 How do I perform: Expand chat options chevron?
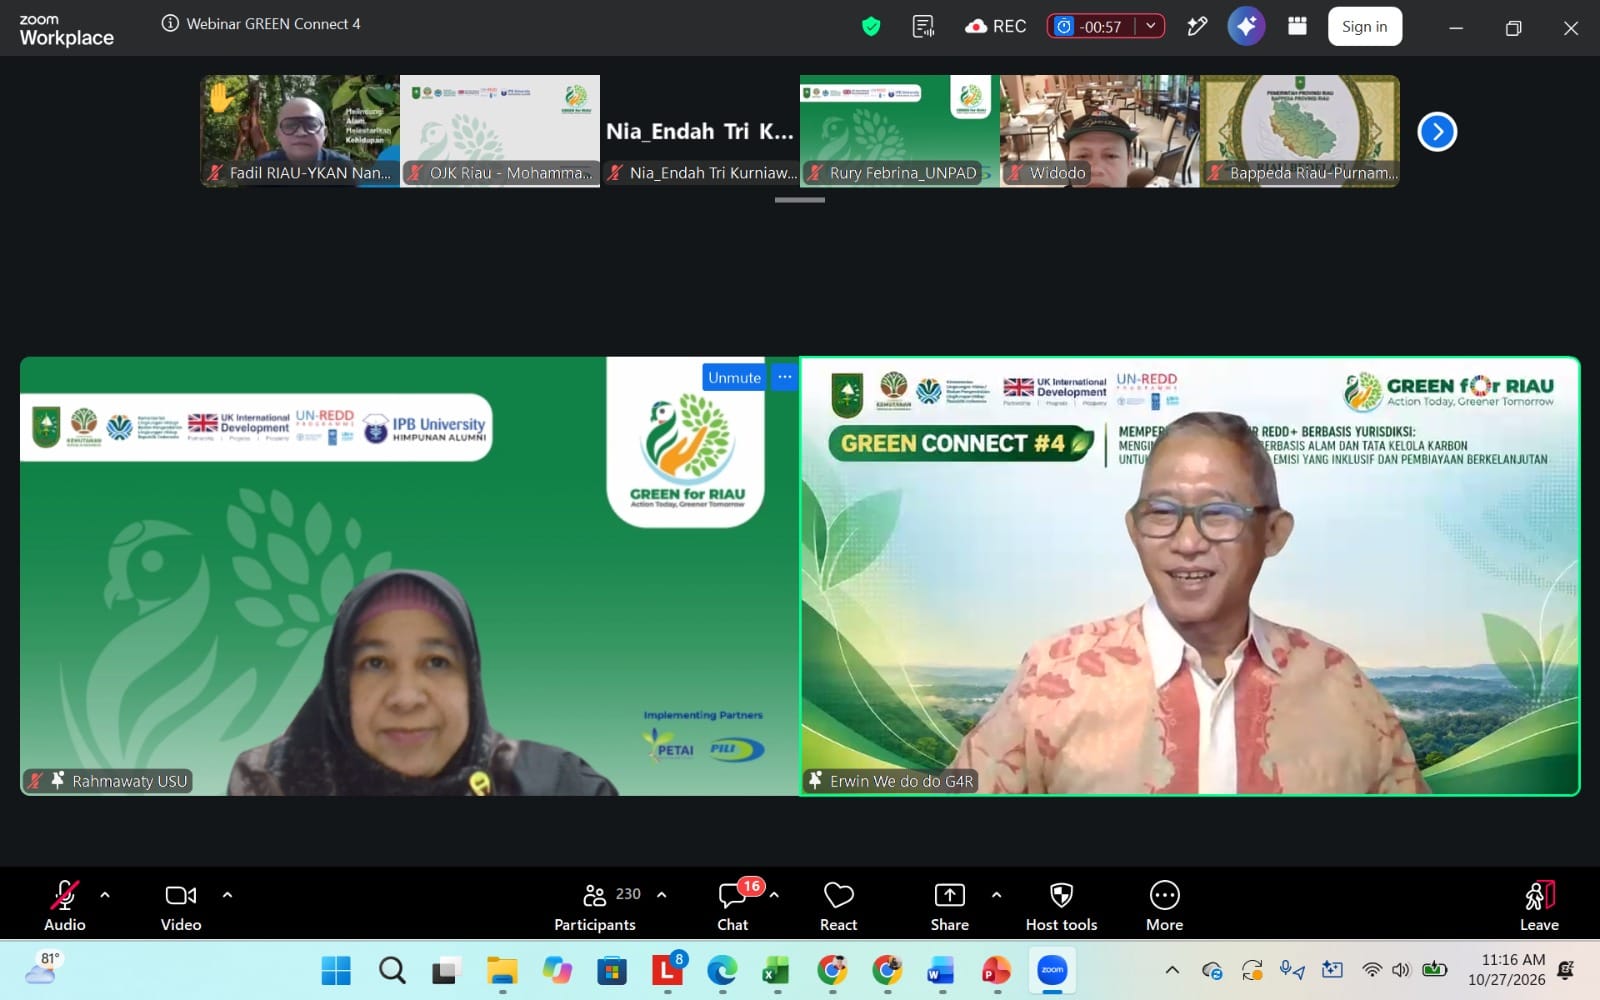coord(774,895)
